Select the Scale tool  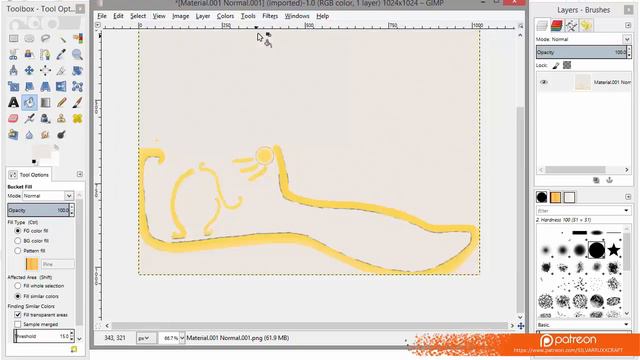[13, 87]
